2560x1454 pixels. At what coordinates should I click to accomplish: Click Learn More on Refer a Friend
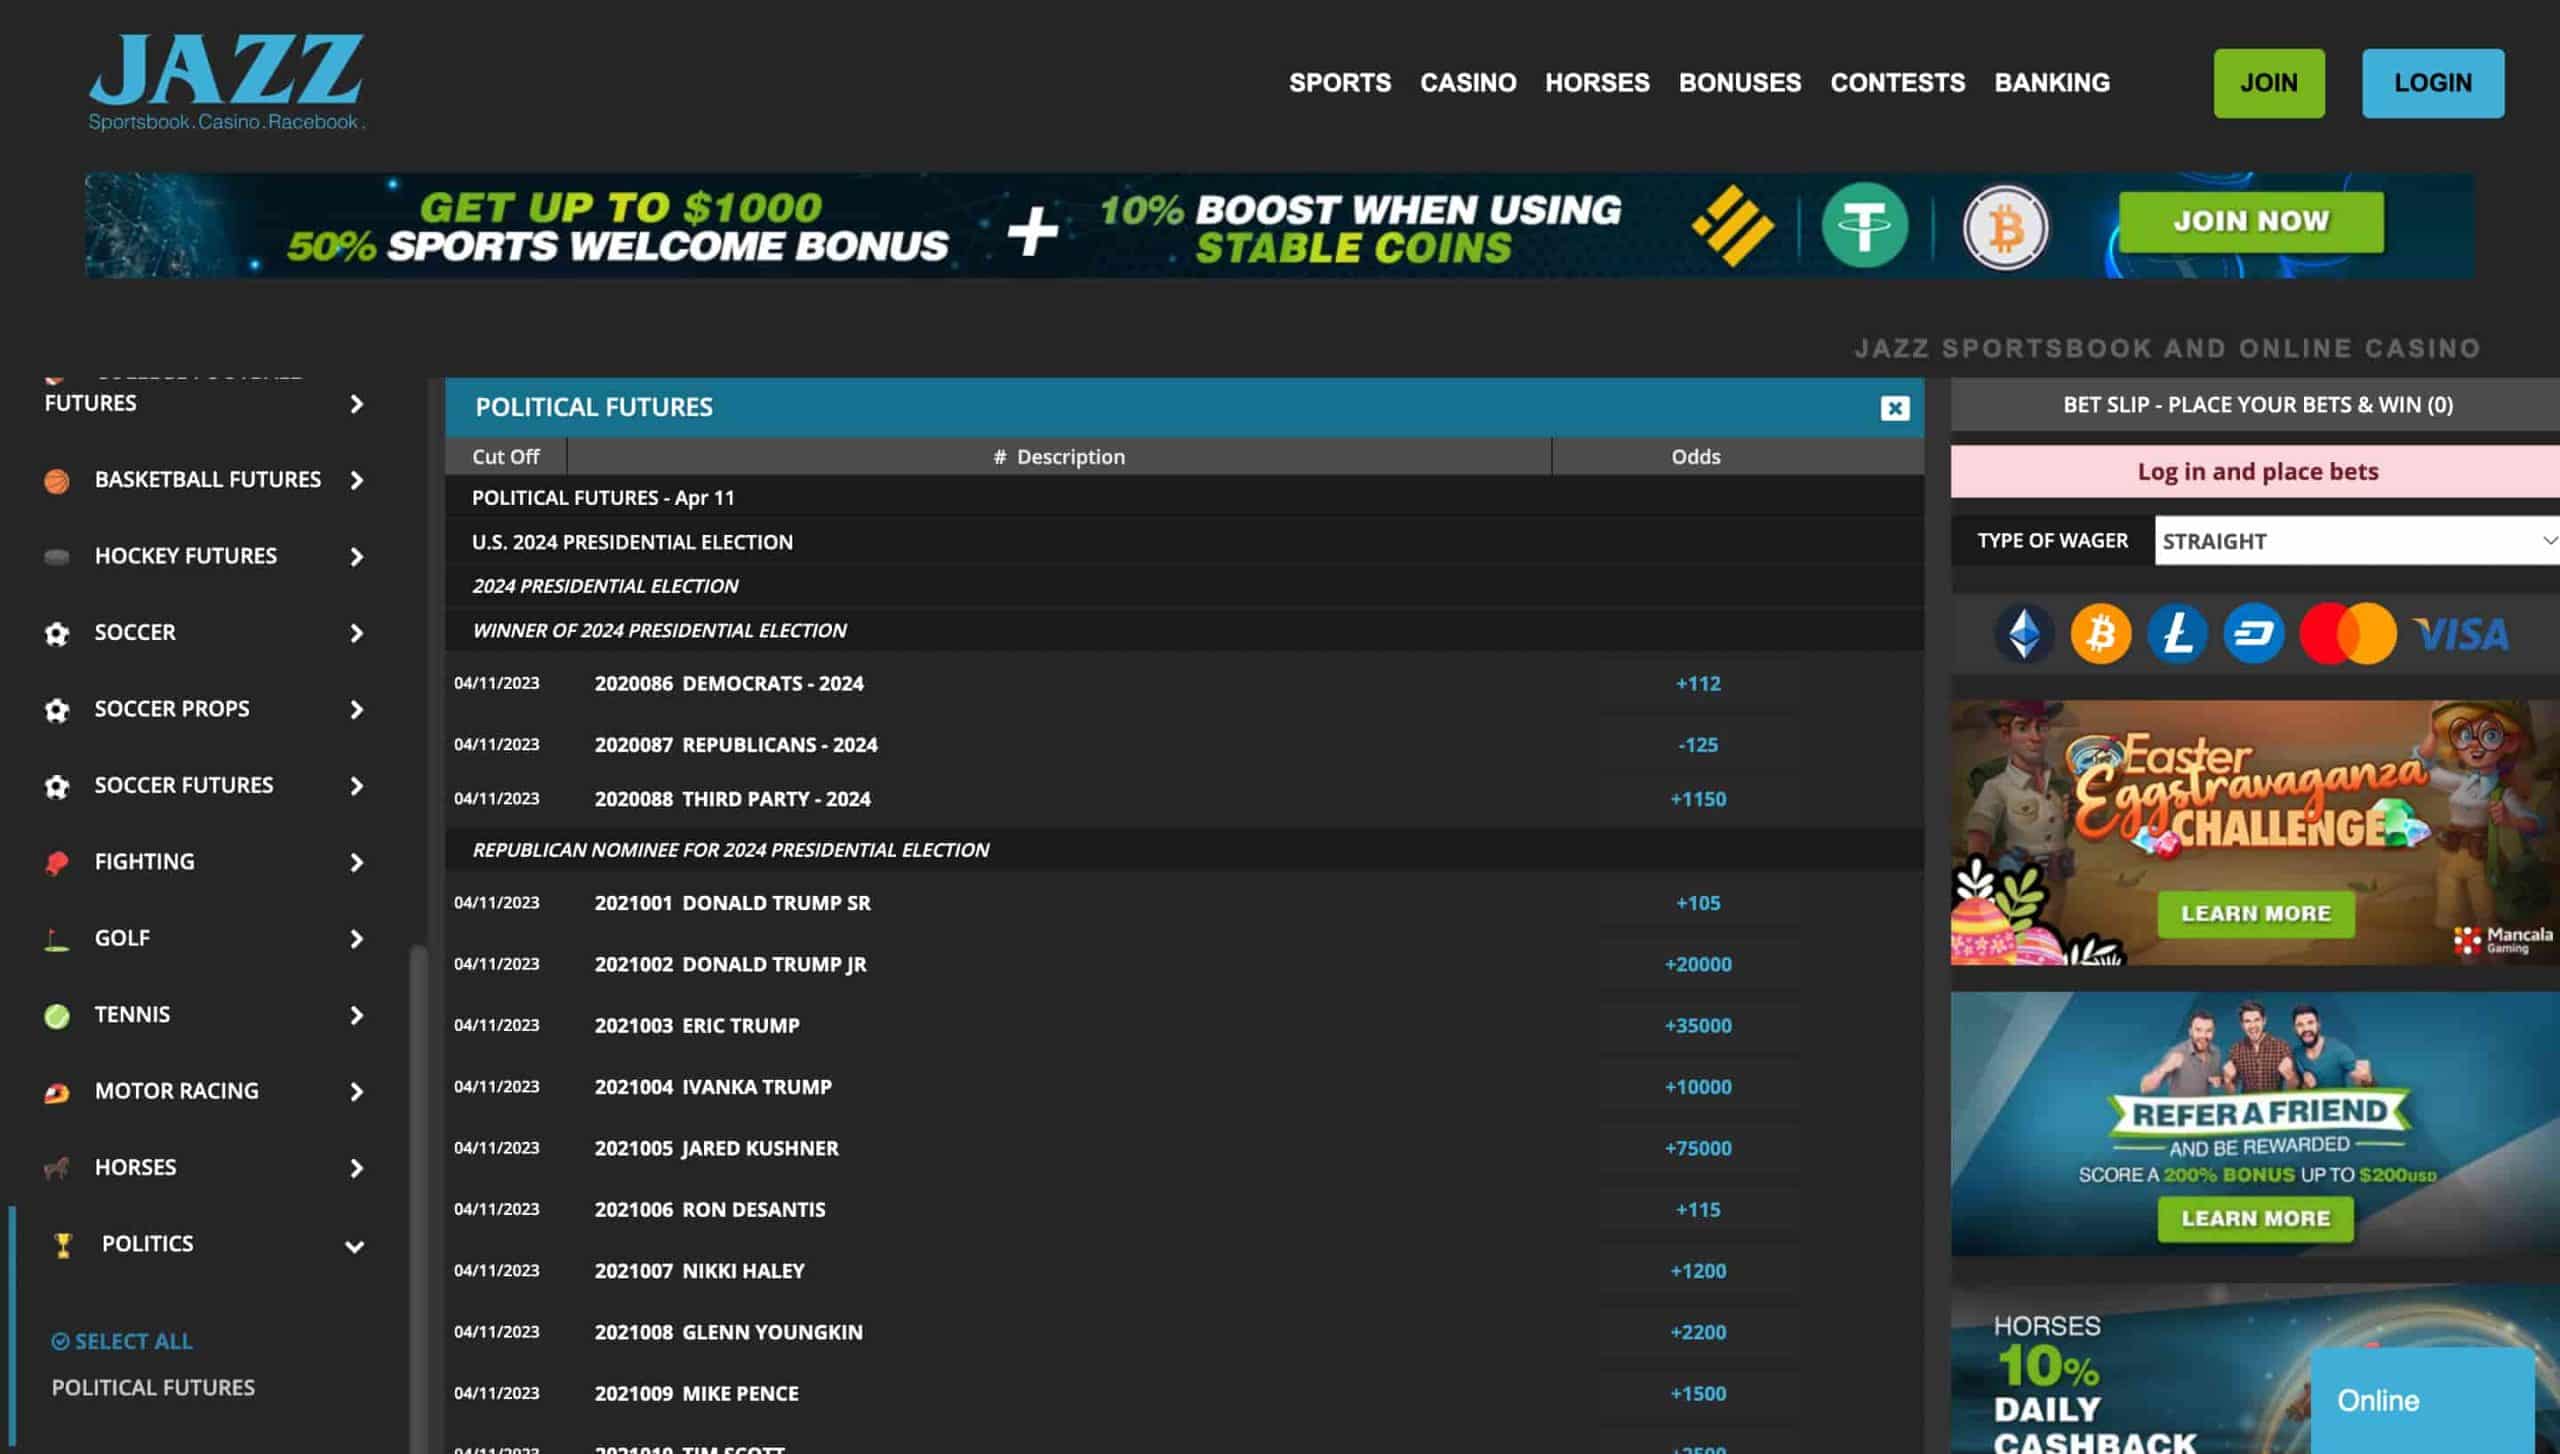click(x=2255, y=1219)
